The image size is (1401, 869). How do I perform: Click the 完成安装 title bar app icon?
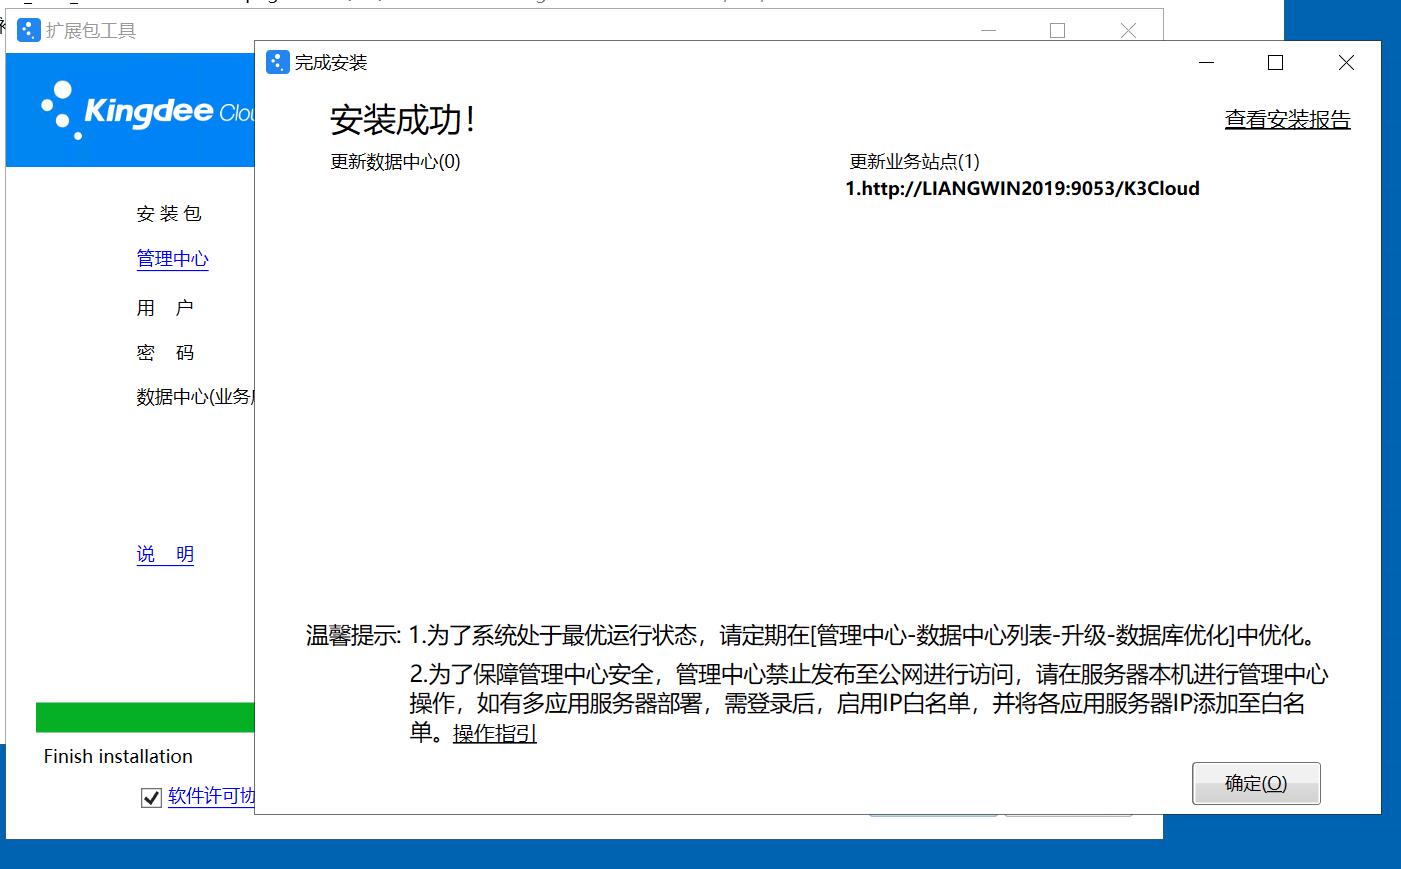coord(277,63)
